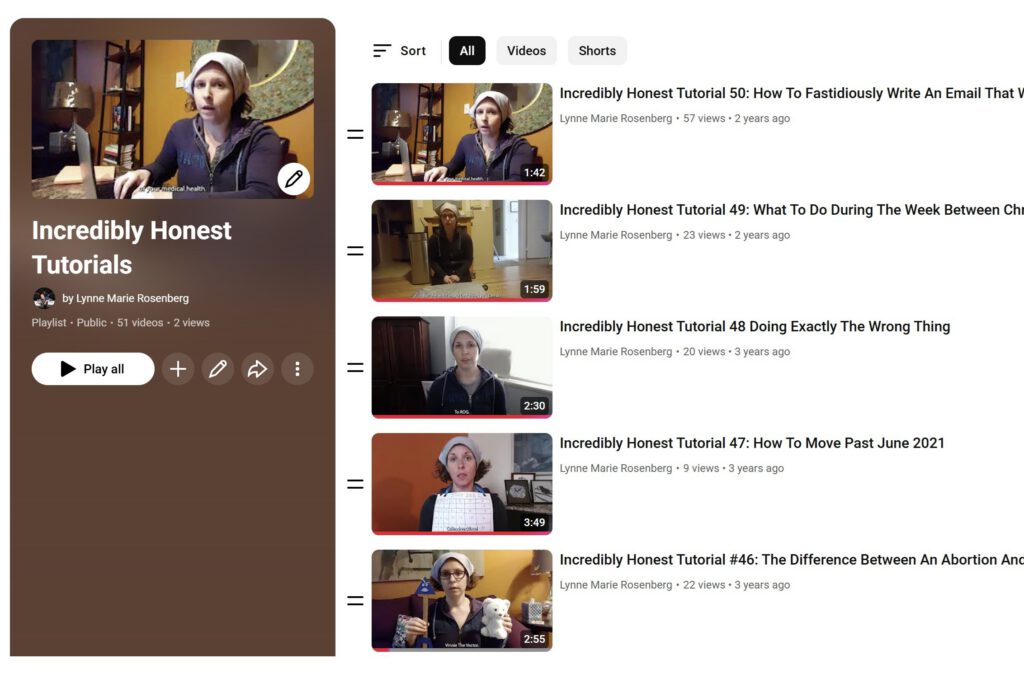Click drag handle beside Tutorial 49
This screenshot has height=683, width=1024.
pyautogui.click(x=355, y=251)
